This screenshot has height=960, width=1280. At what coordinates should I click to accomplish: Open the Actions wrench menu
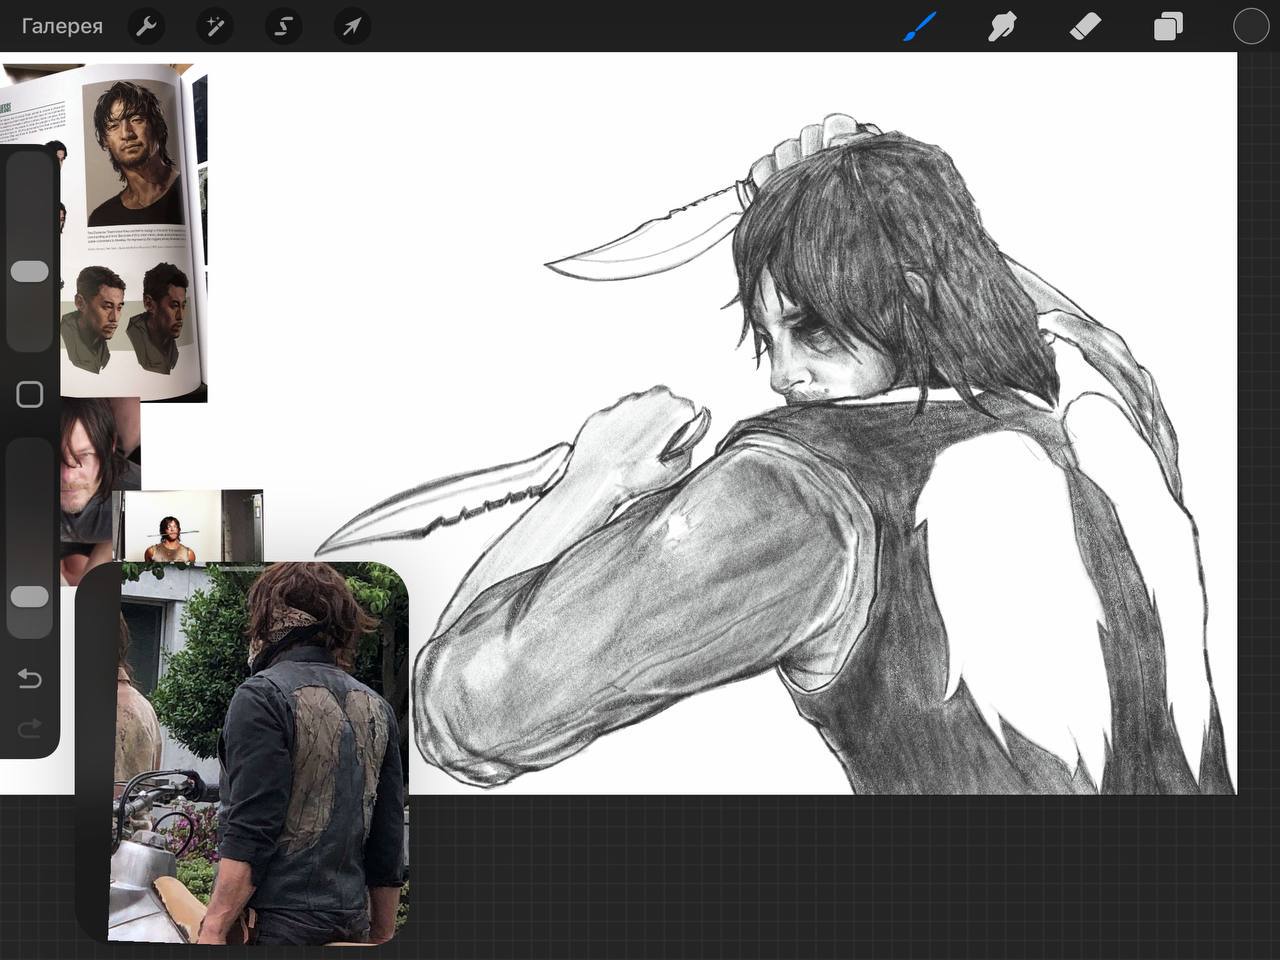(x=146, y=27)
